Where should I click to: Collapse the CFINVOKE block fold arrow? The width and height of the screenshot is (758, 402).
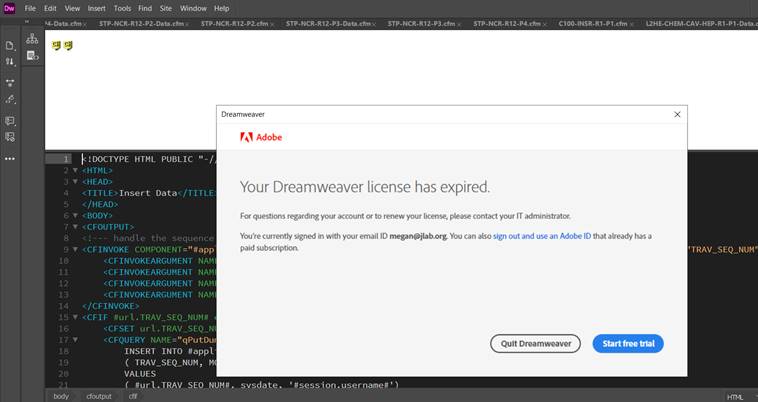click(x=74, y=249)
